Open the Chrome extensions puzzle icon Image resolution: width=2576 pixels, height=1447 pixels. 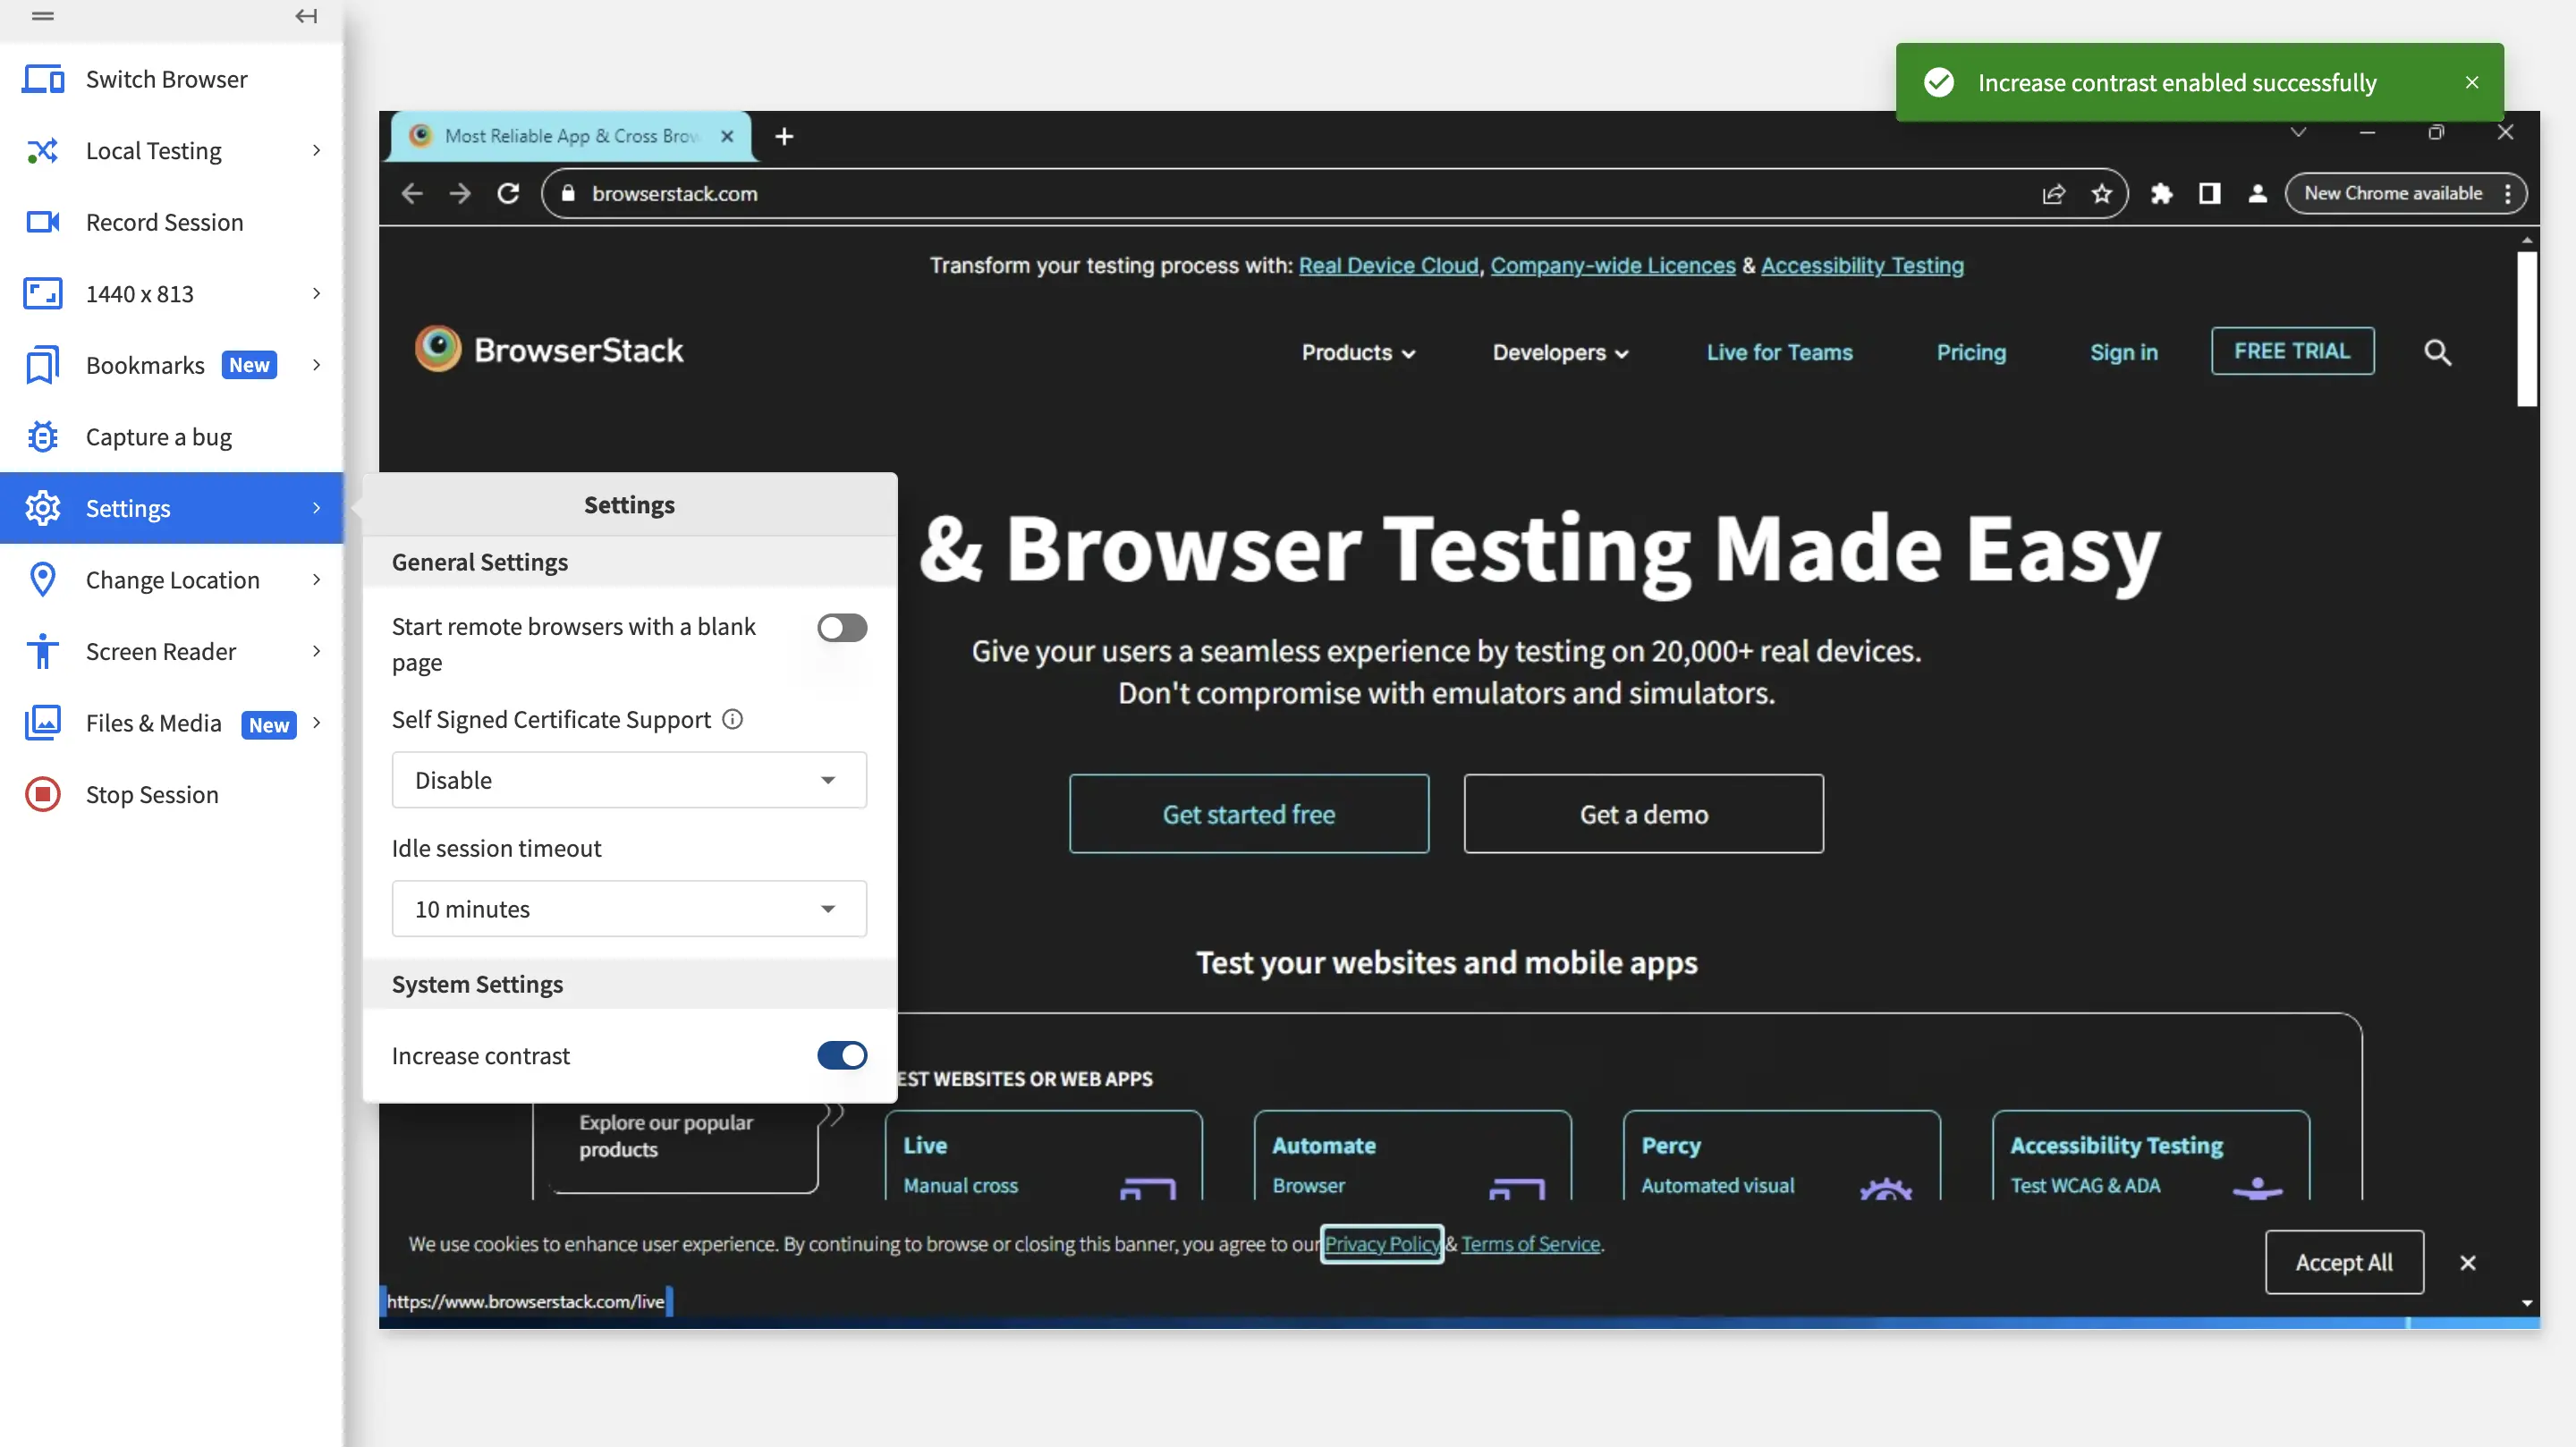pyautogui.click(x=2162, y=194)
